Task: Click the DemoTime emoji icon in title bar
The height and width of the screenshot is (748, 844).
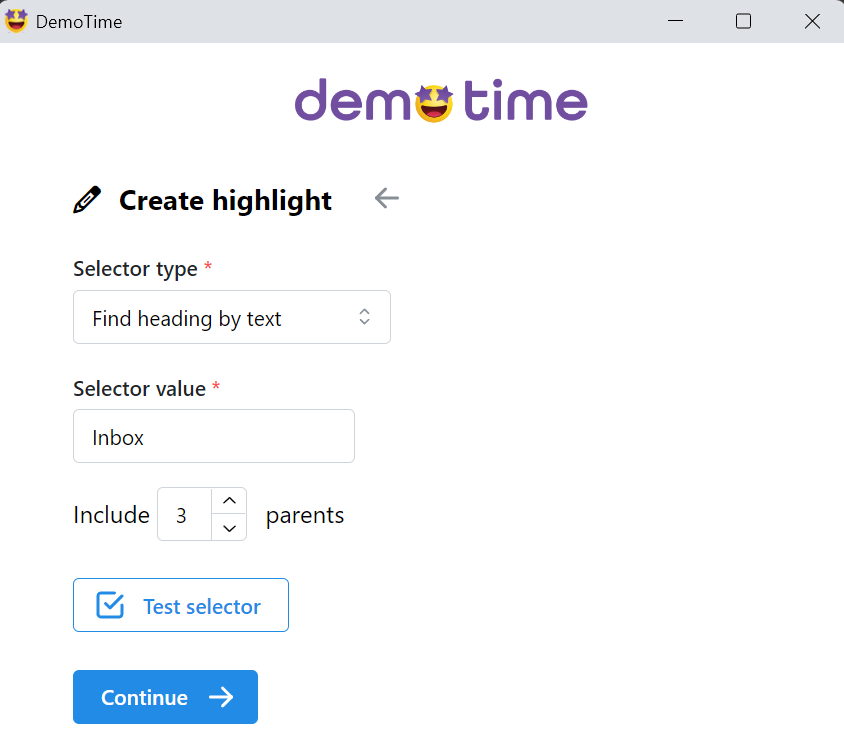Action: coord(16,21)
